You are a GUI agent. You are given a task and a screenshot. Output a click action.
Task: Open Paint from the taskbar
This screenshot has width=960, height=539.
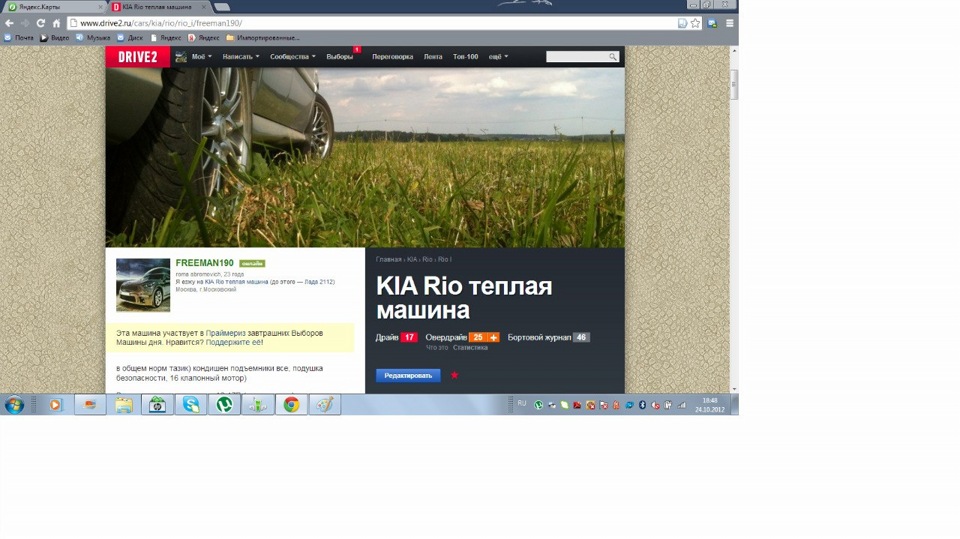[324, 405]
